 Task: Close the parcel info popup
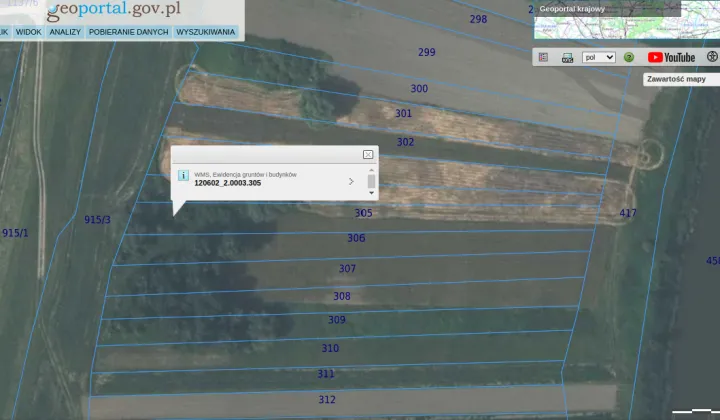tap(368, 154)
